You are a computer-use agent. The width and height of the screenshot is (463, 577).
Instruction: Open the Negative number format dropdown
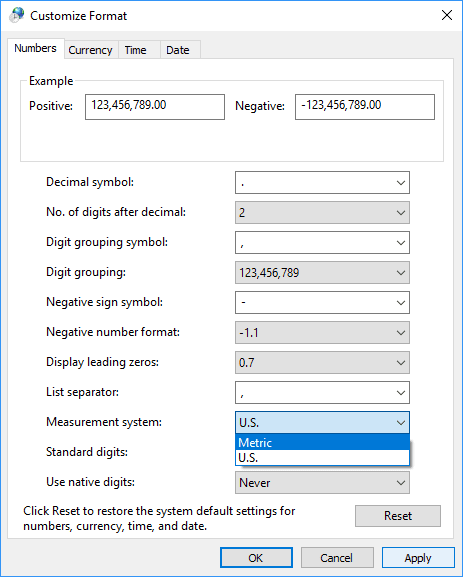[x=322, y=333]
